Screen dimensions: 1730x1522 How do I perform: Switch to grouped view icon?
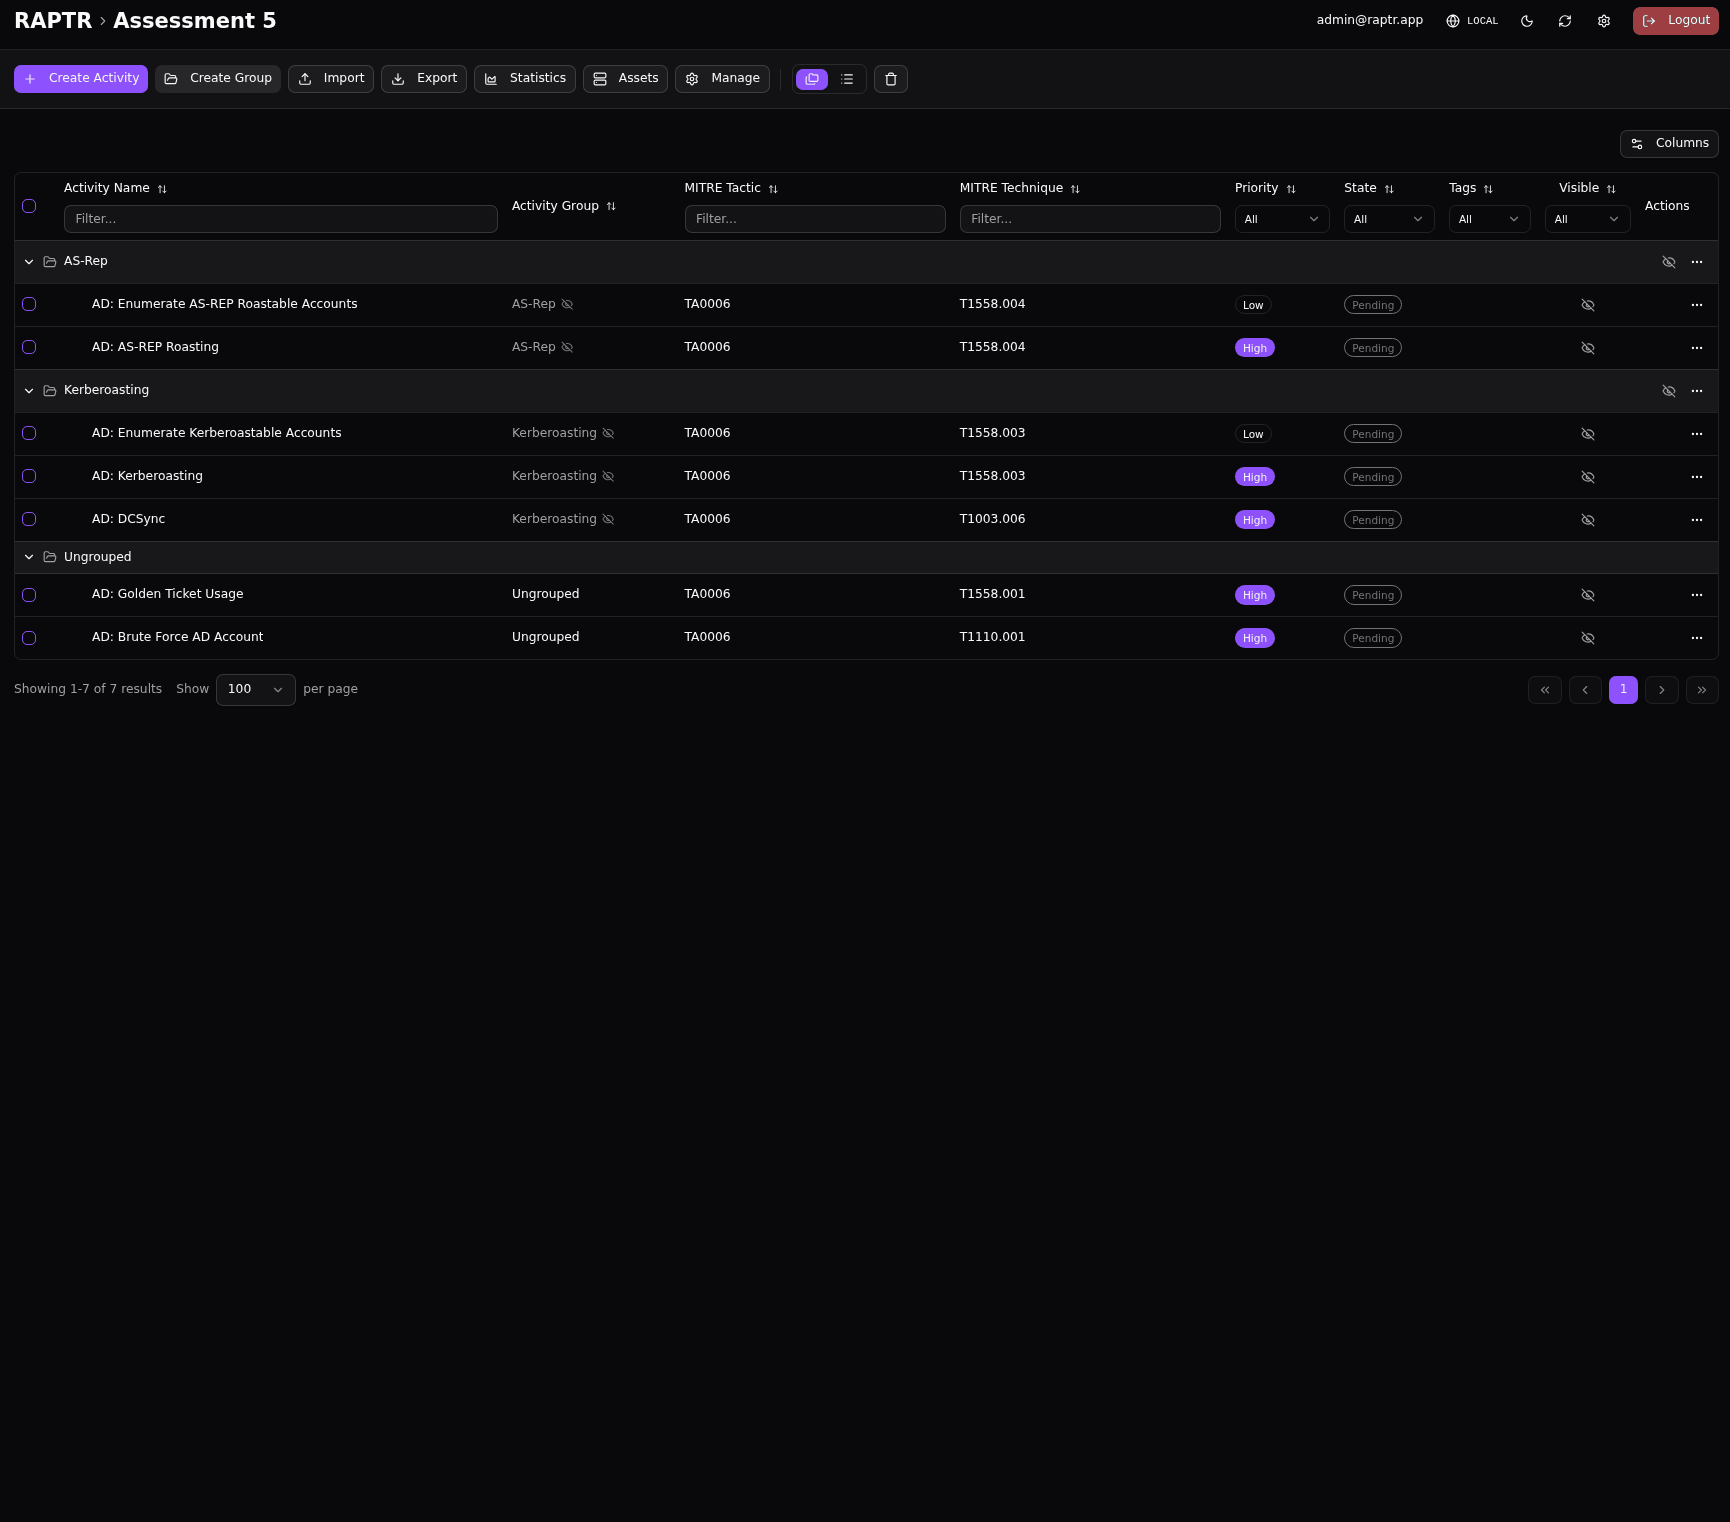click(x=812, y=79)
